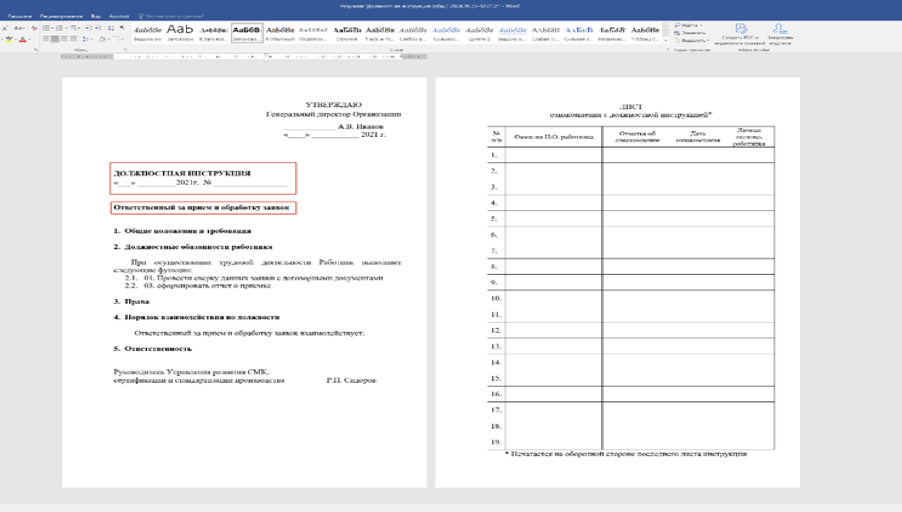Screen dimensions: 902x512
Task: Expand the styles gallery list
Action: pos(664,41)
